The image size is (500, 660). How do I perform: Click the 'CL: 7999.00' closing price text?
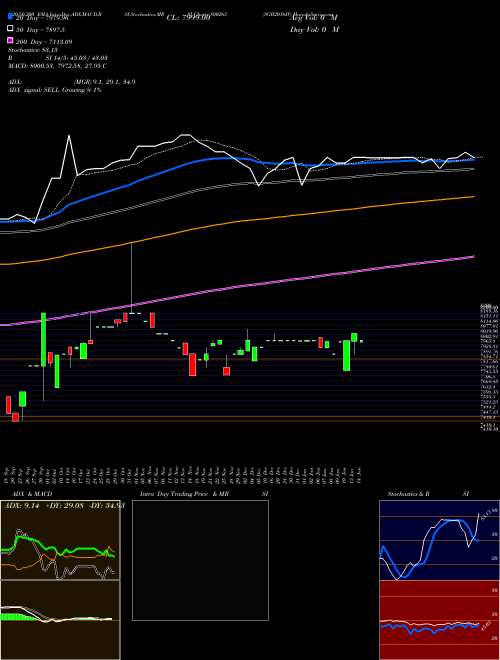188,18
